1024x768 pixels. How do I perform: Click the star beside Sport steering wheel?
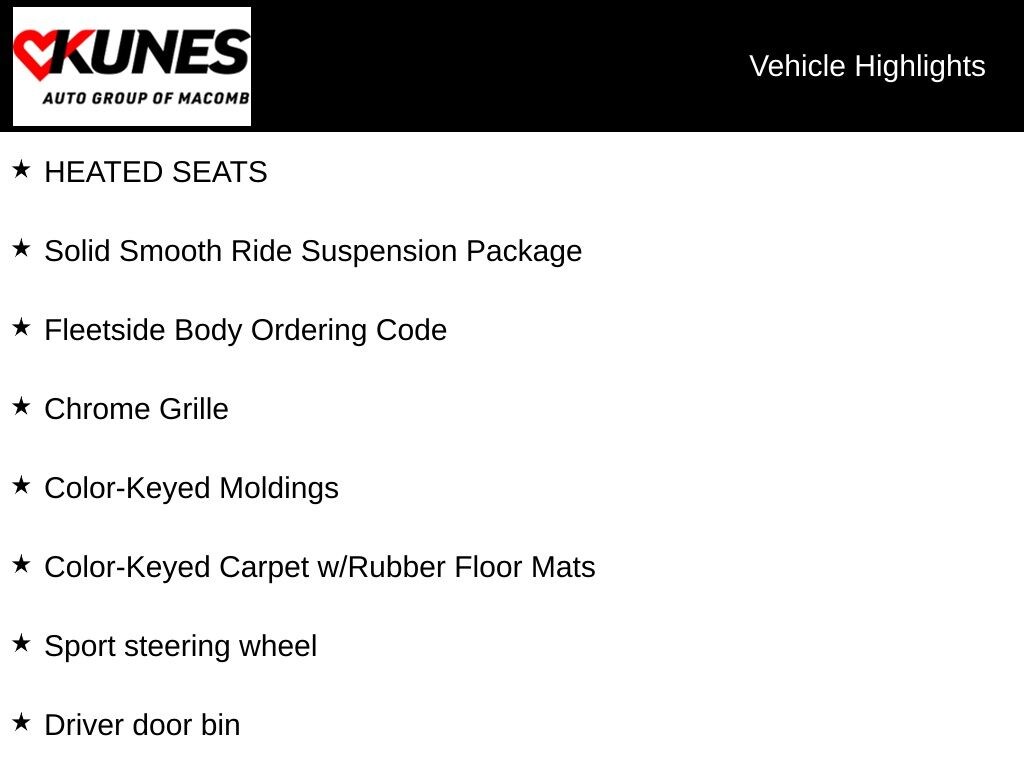21,644
